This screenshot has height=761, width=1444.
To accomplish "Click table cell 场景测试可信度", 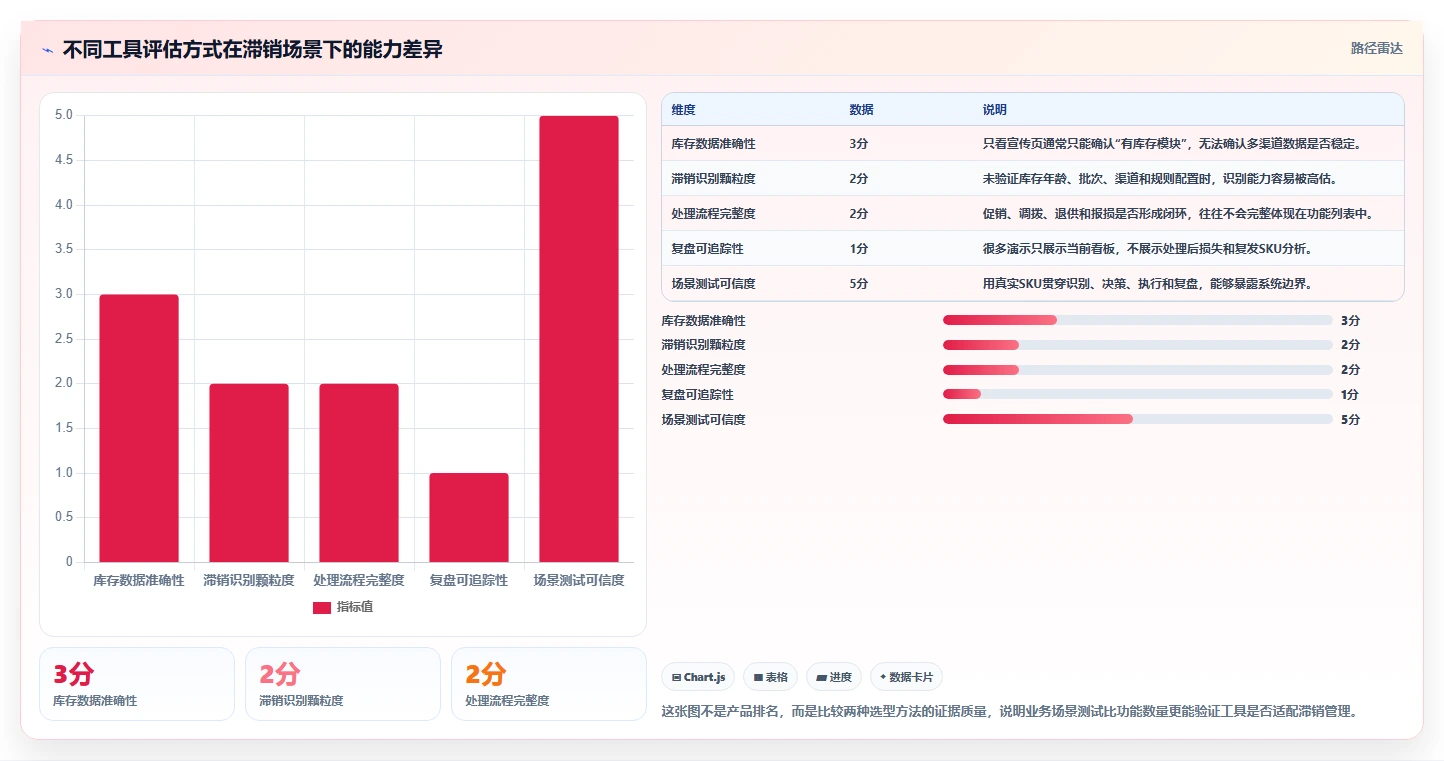I will 714,284.
